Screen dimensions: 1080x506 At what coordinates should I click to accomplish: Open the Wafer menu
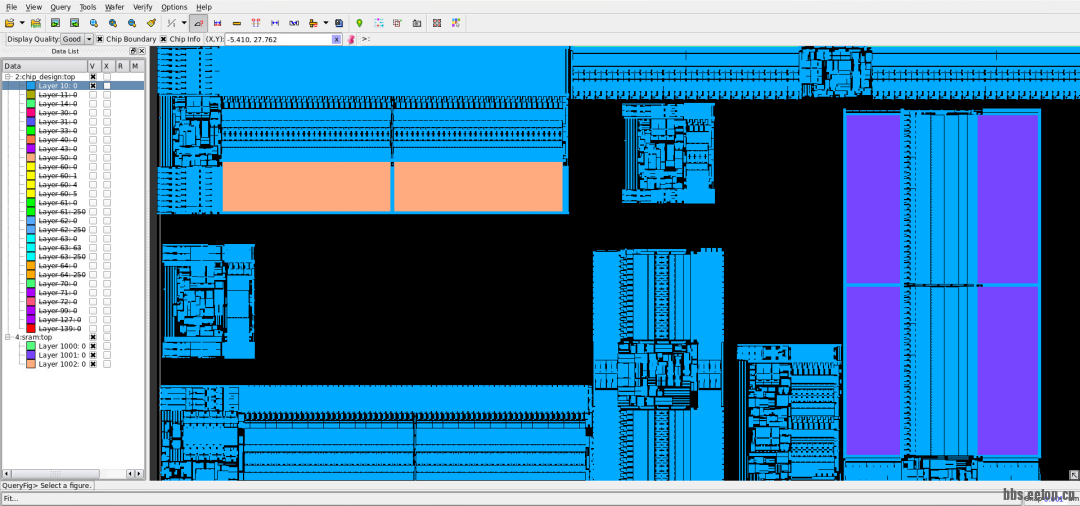[x=115, y=7]
